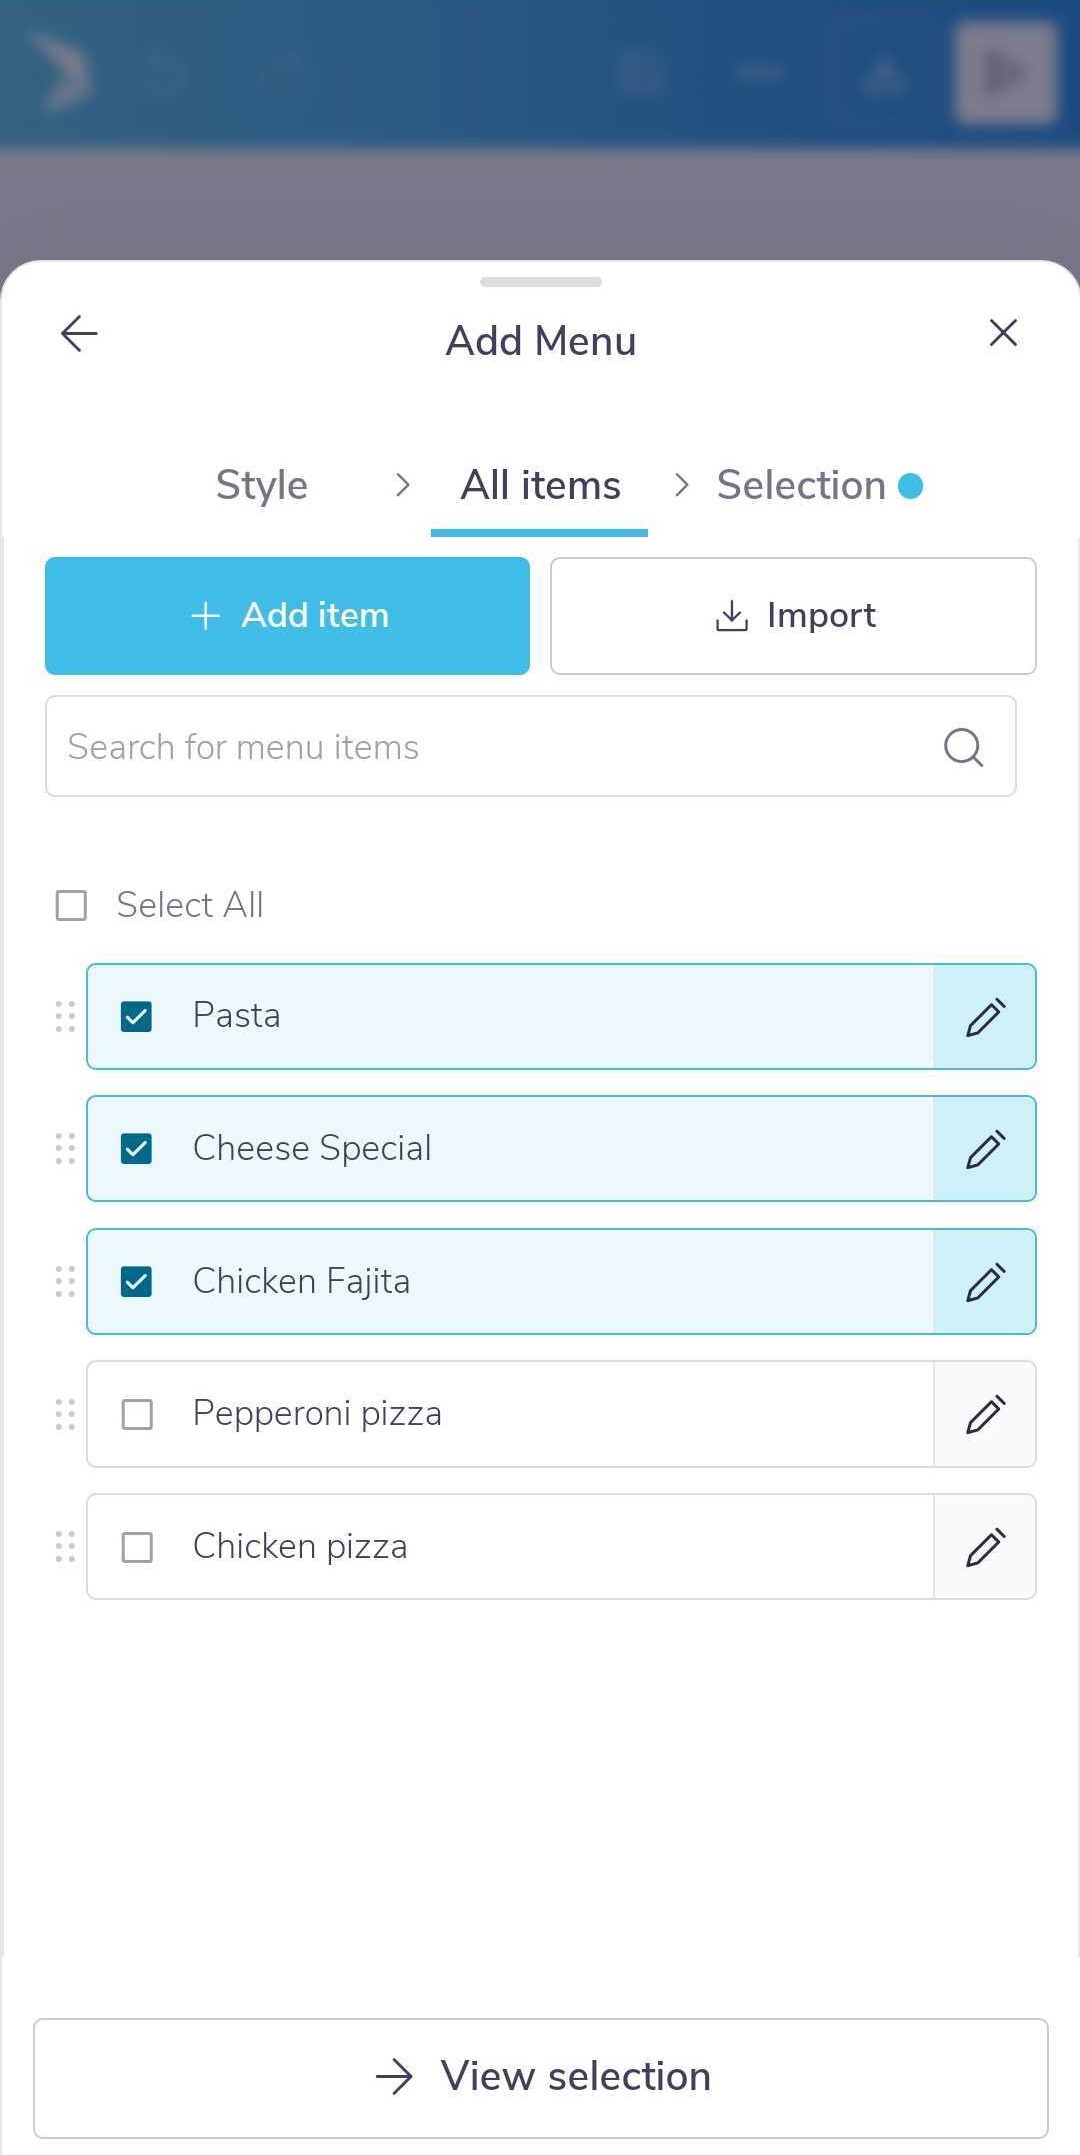Edit the Pasta item with pencil icon
Image resolution: width=1080 pixels, height=2155 pixels.
coord(985,1017)
